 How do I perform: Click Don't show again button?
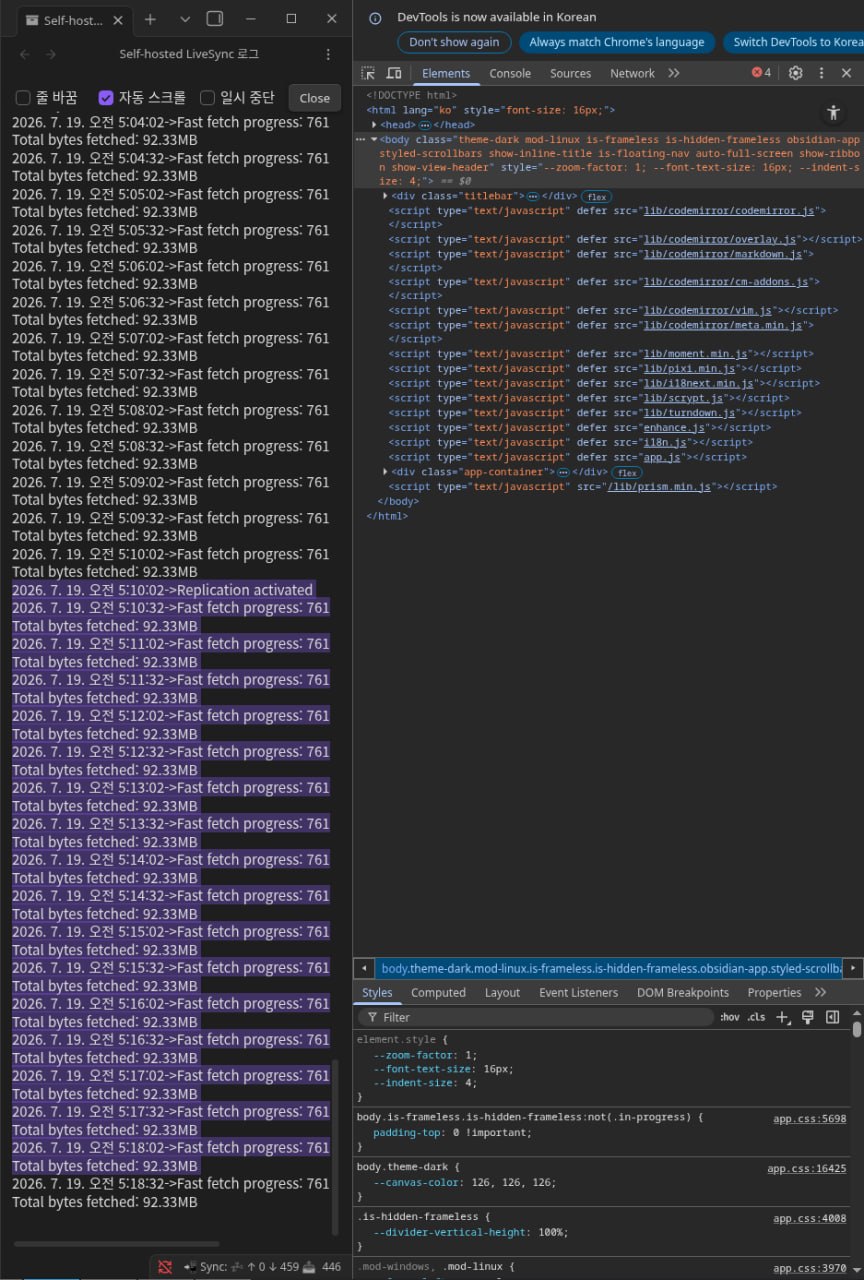[x=454, y=42]
